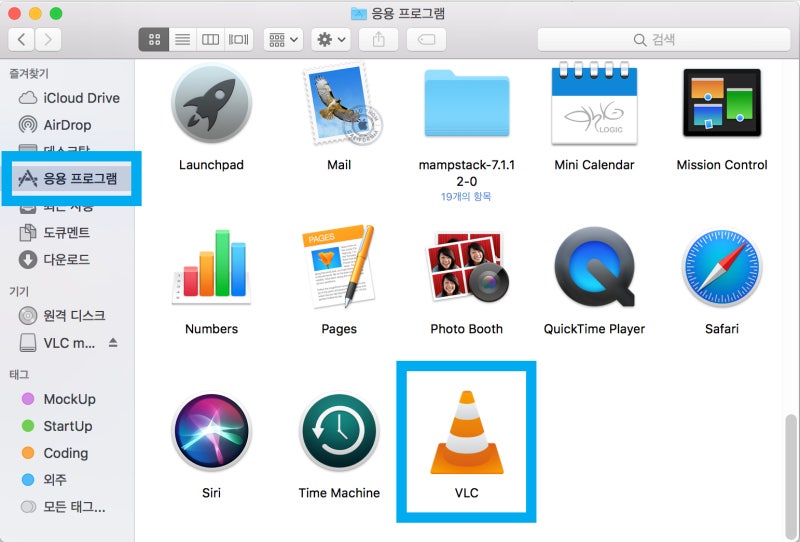800x542 pixels.
Task: Go forward with the right arrow button
Action: point(48,39)
